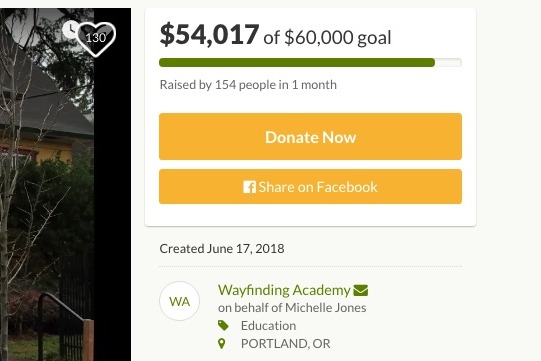Click the Education category label
This screenshot has width=541, height=361.
(268, 325)
